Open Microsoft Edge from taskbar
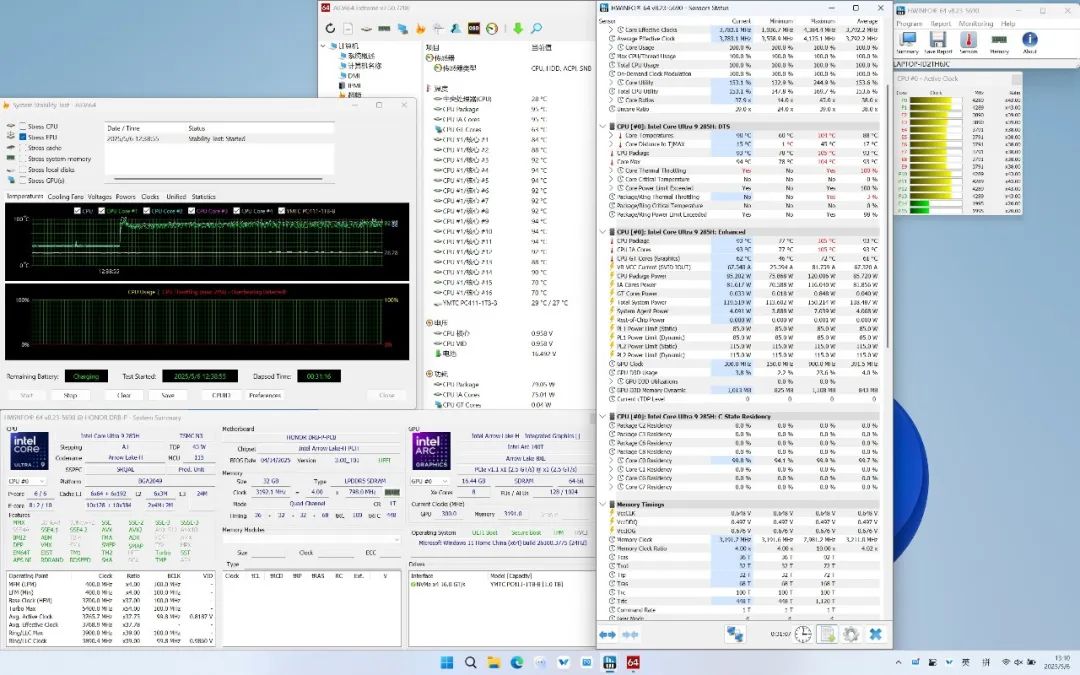This screenshot has width=1080, height=675. pos(517,663)
